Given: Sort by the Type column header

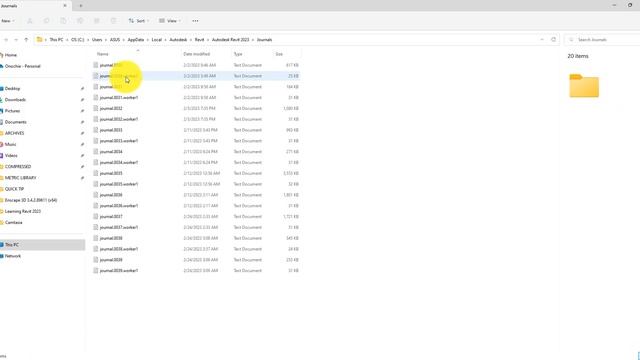Looking at the screenshot, I should coord(238,54).
